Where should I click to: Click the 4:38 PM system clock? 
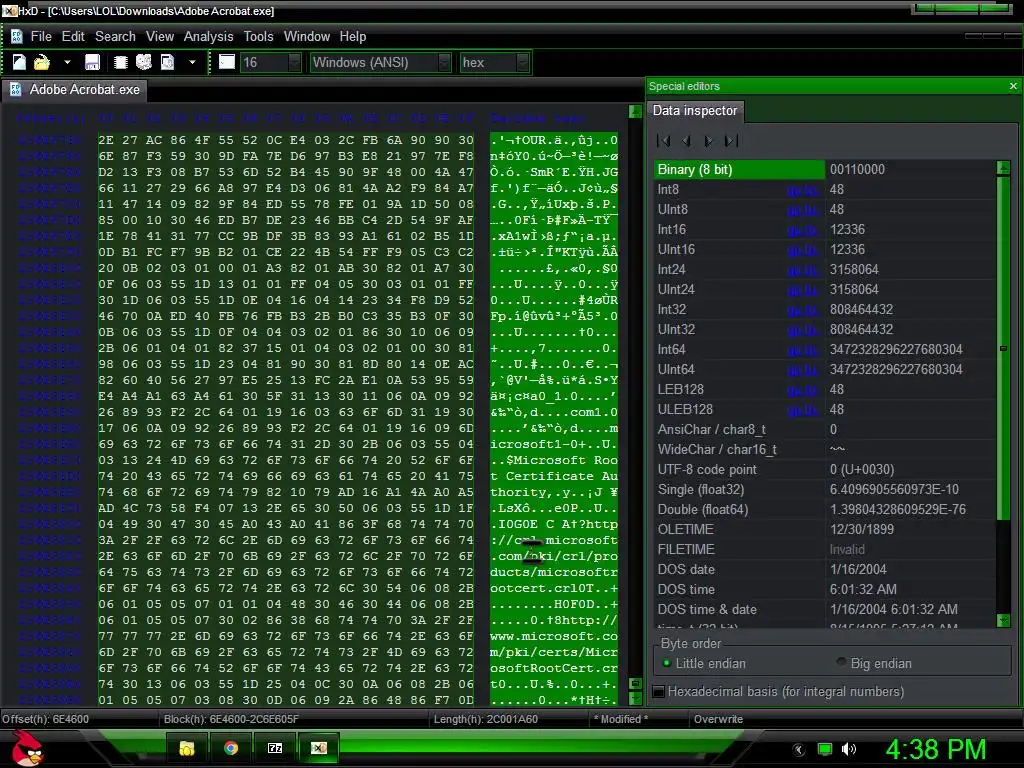935,749
